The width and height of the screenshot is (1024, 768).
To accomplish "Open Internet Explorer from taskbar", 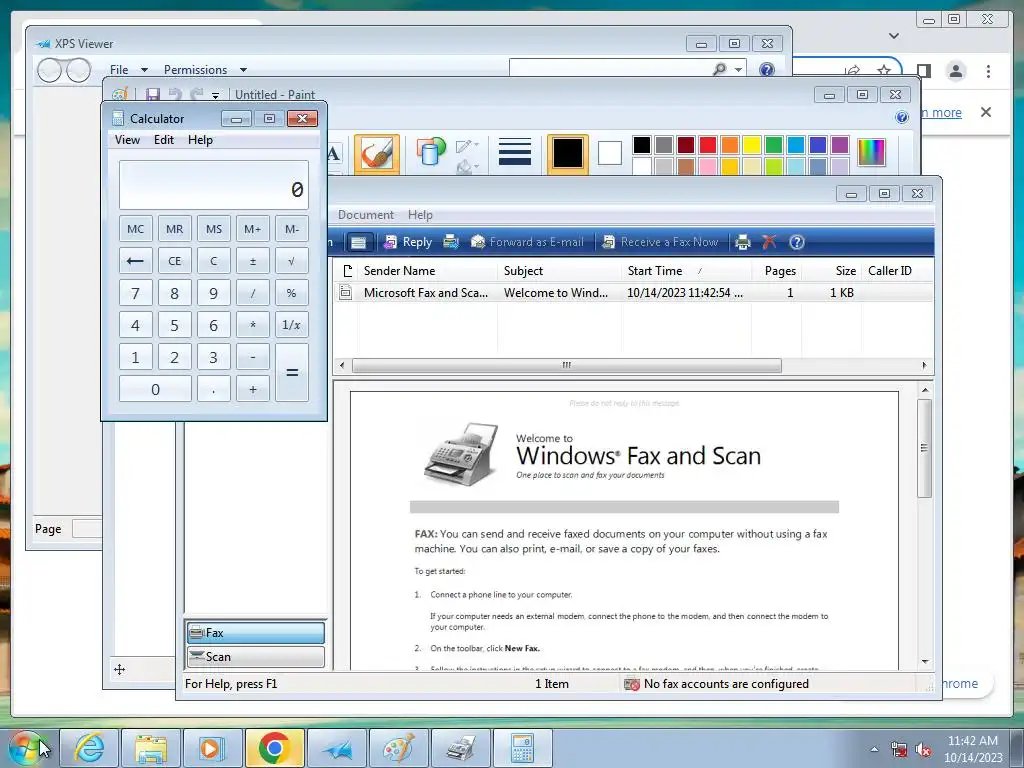I will click(89, 748).
